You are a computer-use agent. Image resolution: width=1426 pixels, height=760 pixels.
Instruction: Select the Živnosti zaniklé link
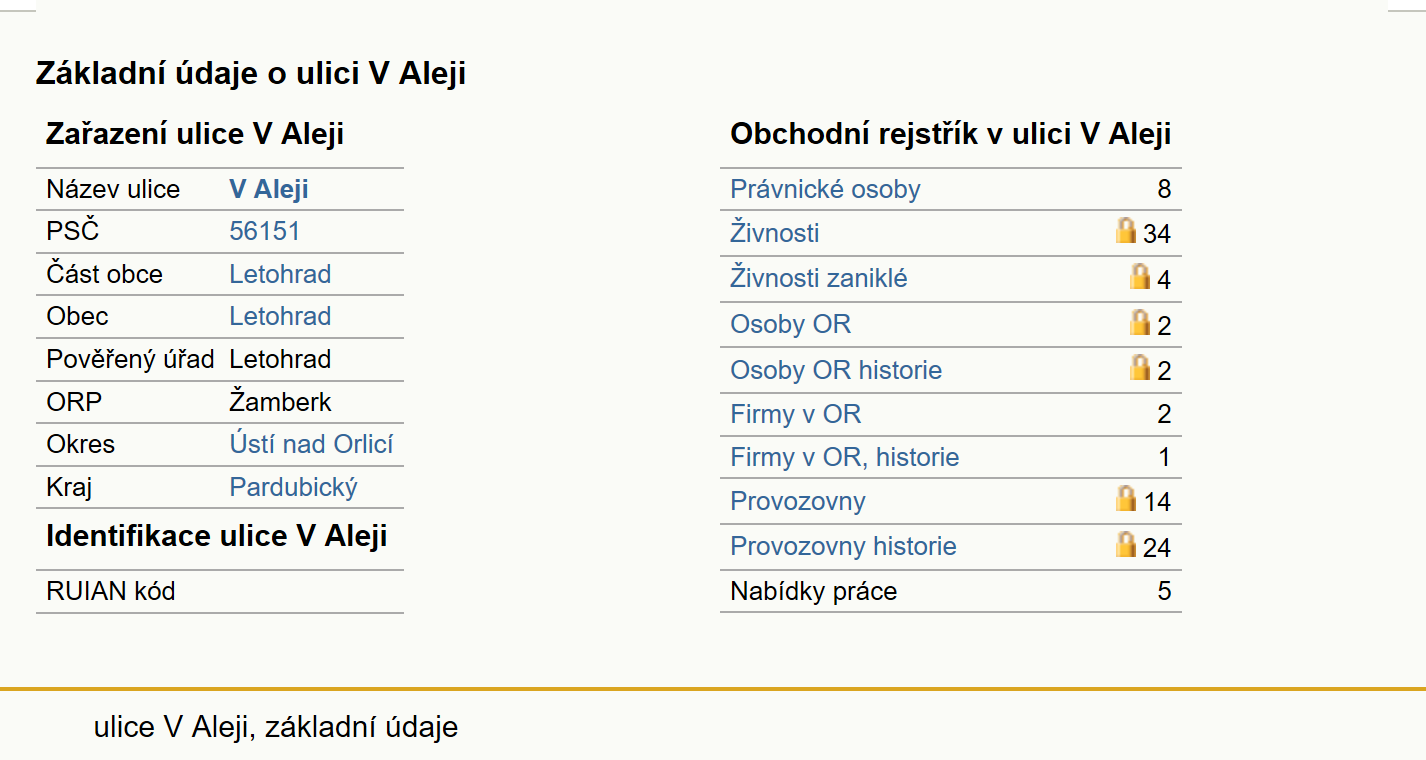point(819,278)
